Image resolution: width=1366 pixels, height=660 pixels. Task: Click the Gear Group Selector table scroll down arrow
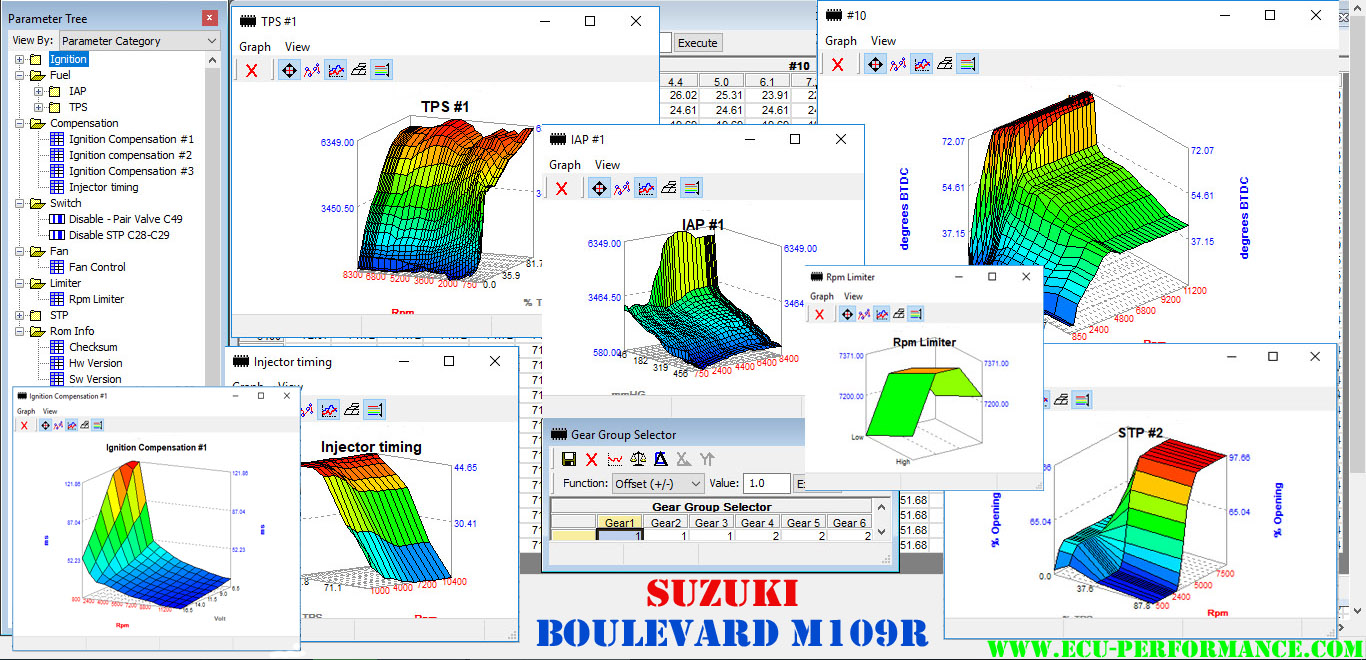point(881,534)
